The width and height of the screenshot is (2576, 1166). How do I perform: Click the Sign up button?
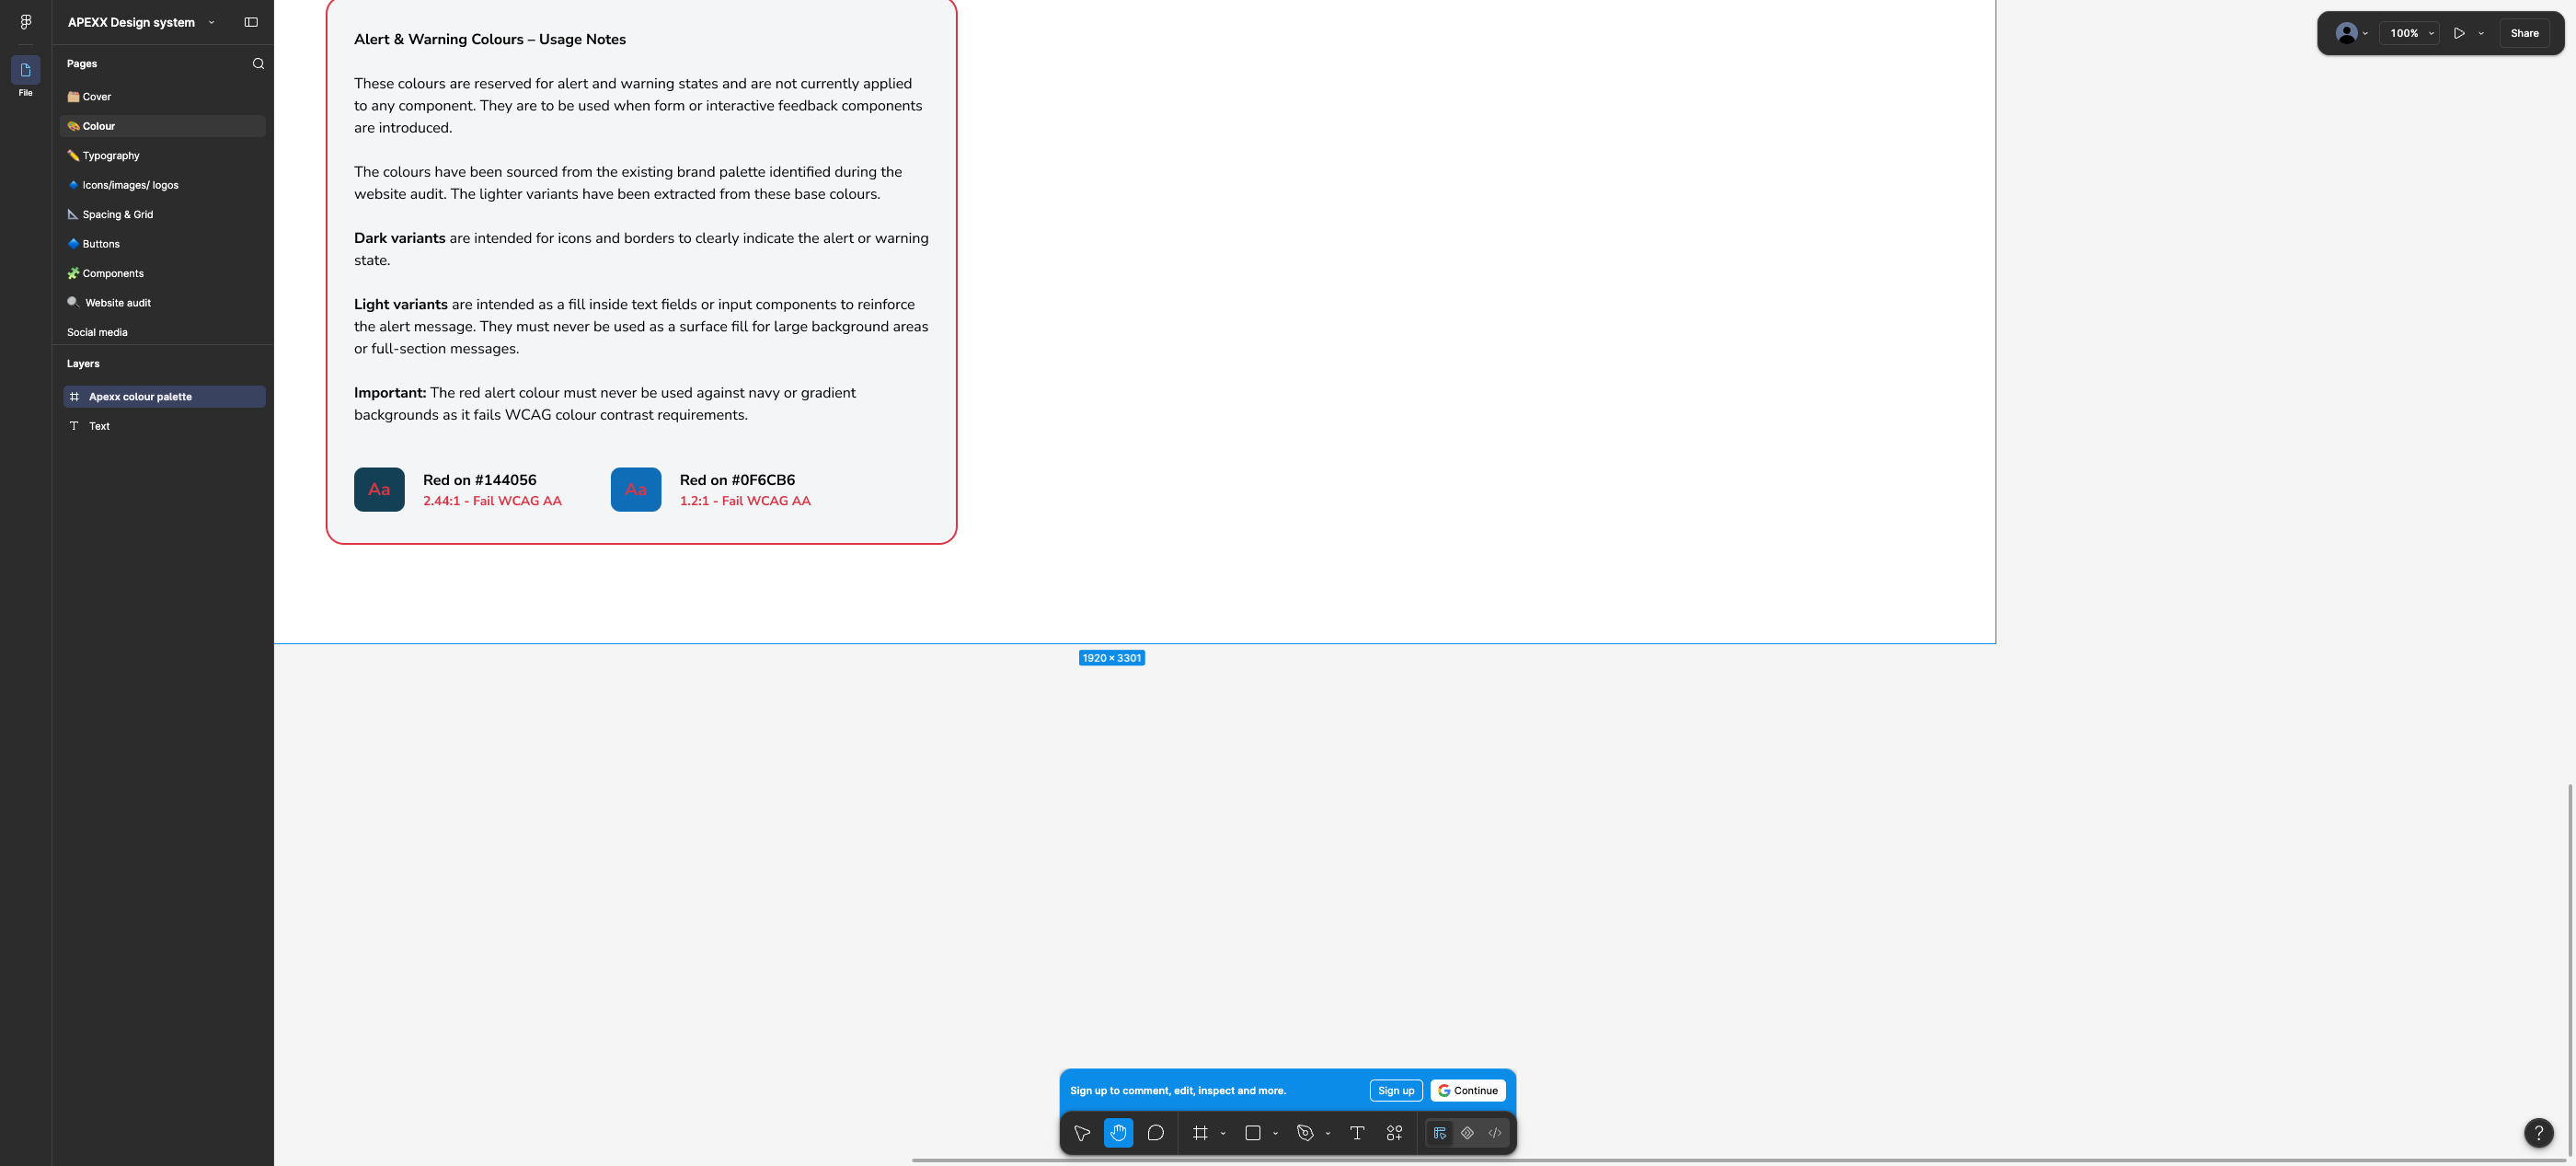pos(1396,1091)
